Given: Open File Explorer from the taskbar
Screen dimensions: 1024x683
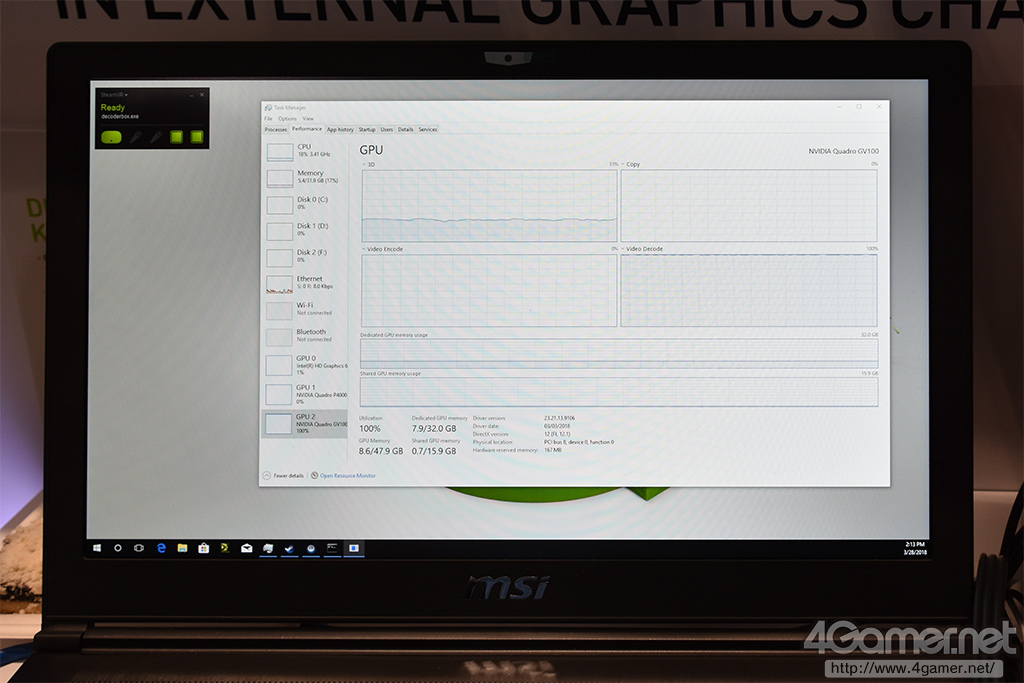Looking at the screenshot, I should [182, 548].
